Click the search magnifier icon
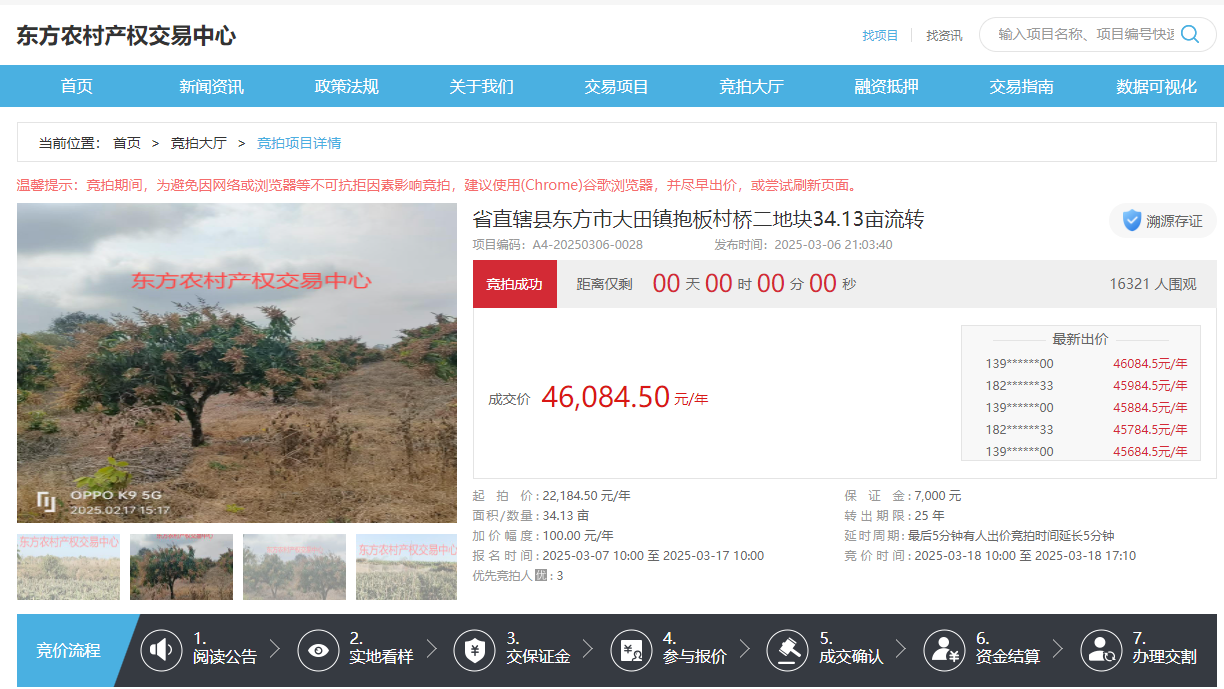The height and width of the screenshot is (689, 1224). [x=1190, y=34]
